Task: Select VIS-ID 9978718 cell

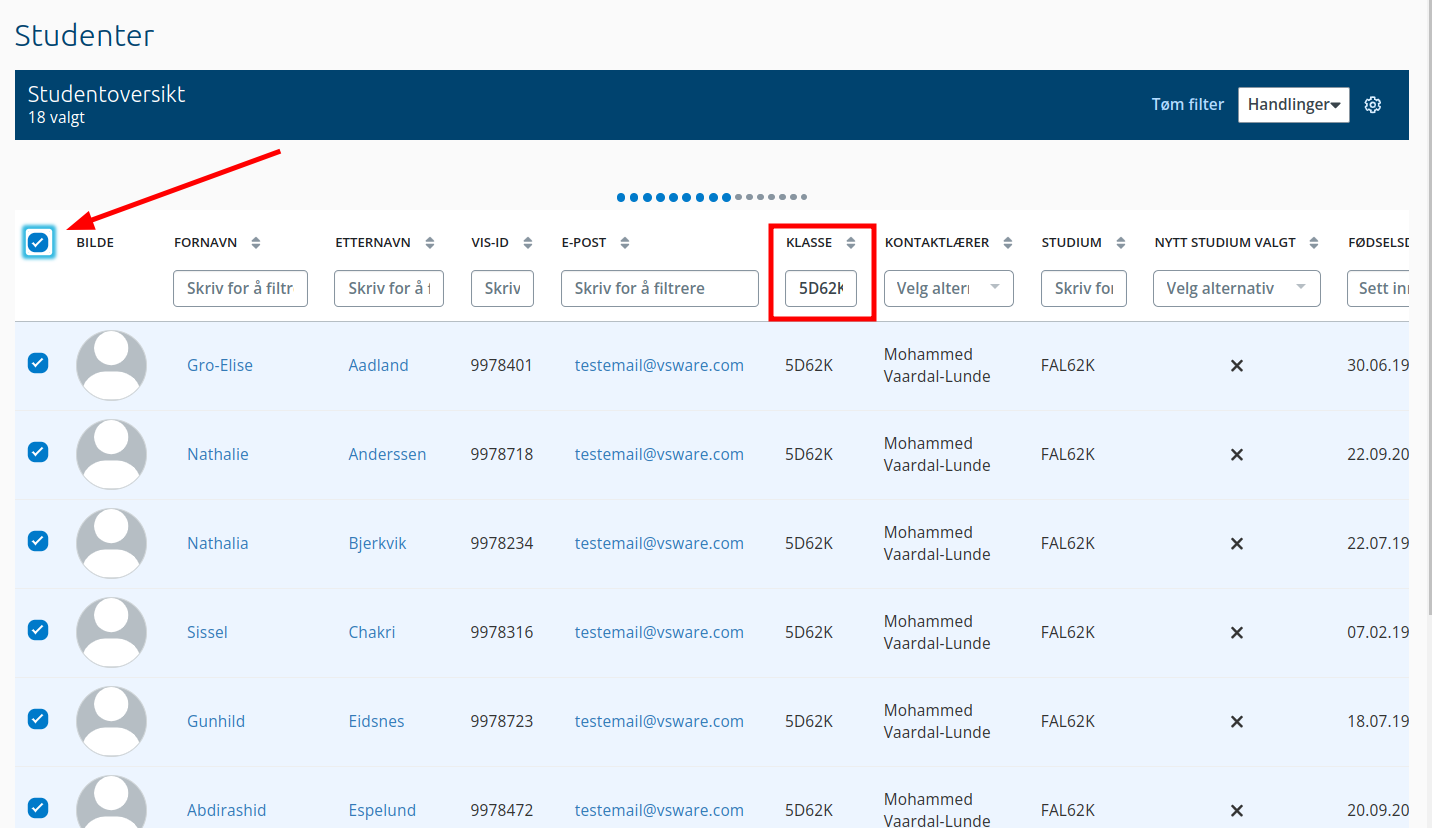Action: tap(502, 454)
